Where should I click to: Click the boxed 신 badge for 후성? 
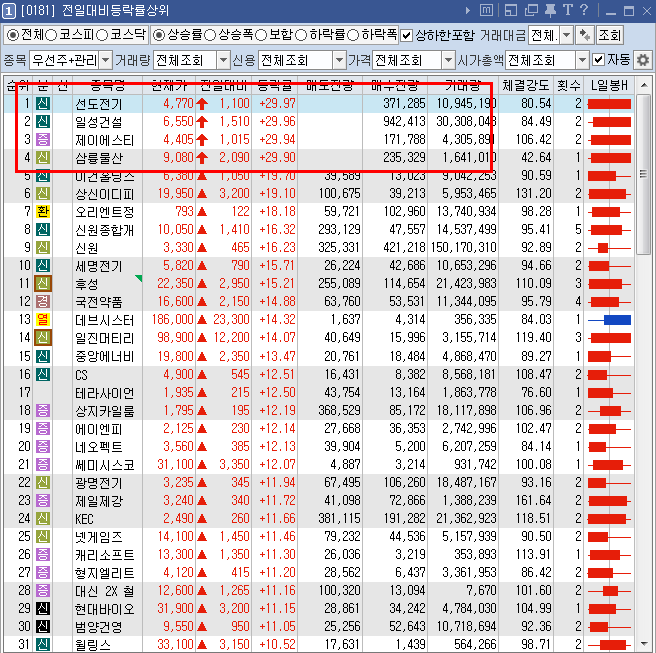pyautogui.click(x=43, y=284)
